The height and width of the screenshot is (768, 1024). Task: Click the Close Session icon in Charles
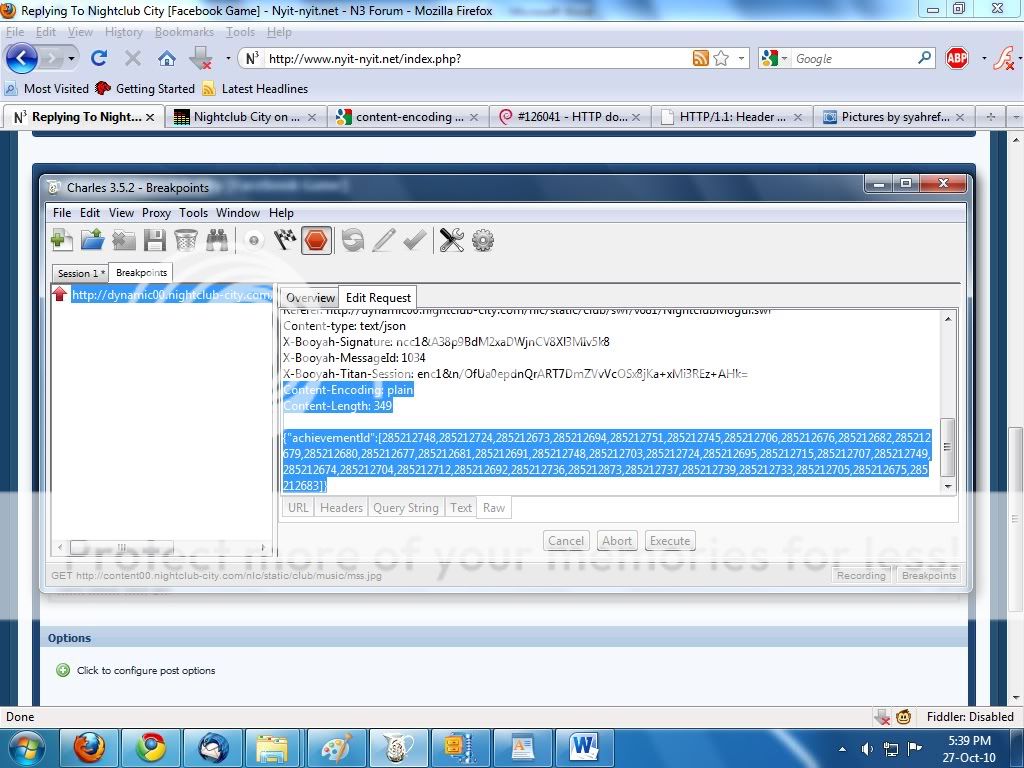pyautogui.click(x=124, y=240)
